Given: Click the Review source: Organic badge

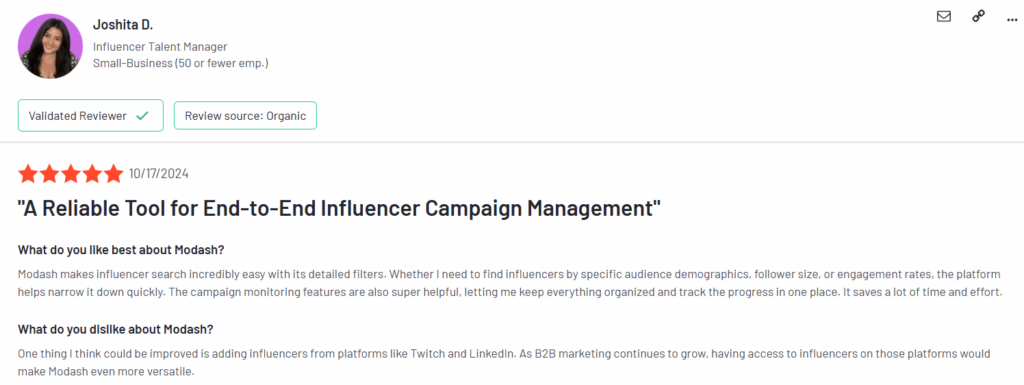Looking at the screenshot, I should click(x=245, y=116).
